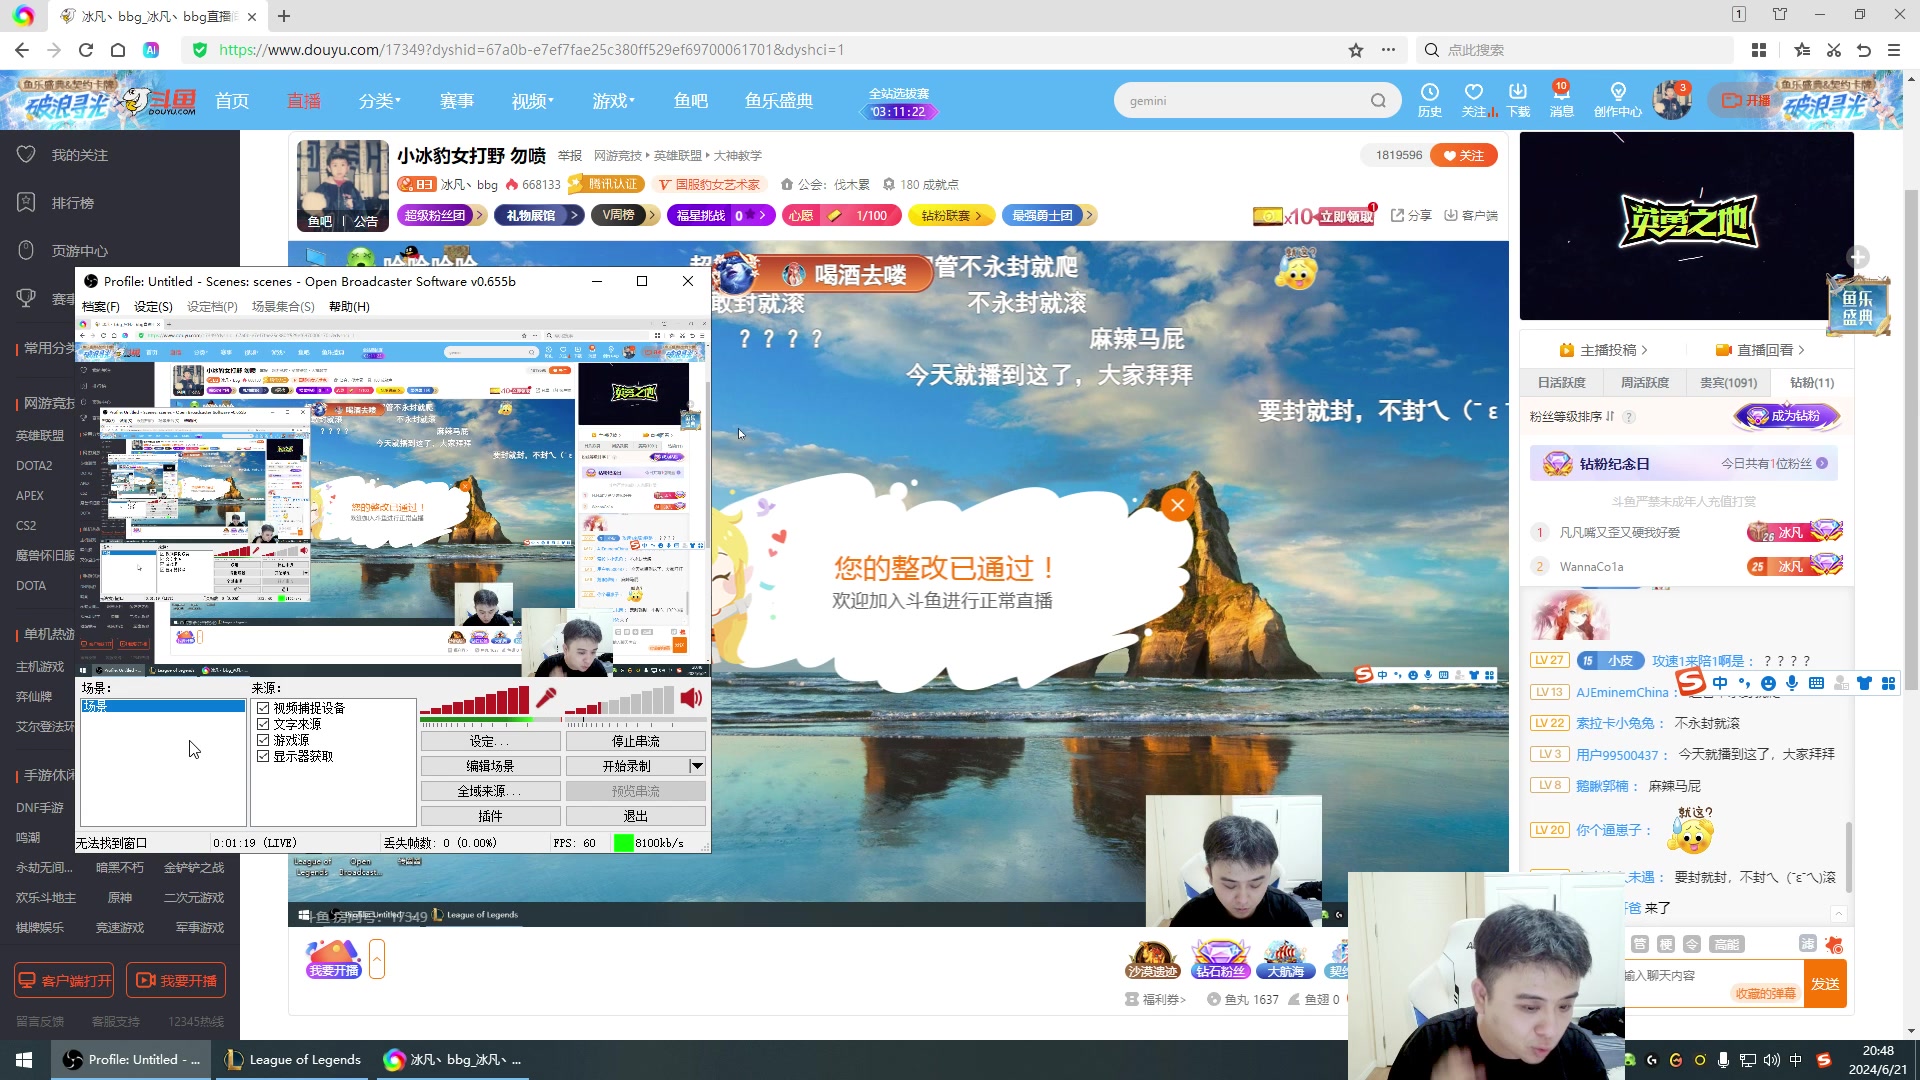1920x1080 pixels.
Task: Click the 分享 share icon
Action: click(x=1411, y=215)
